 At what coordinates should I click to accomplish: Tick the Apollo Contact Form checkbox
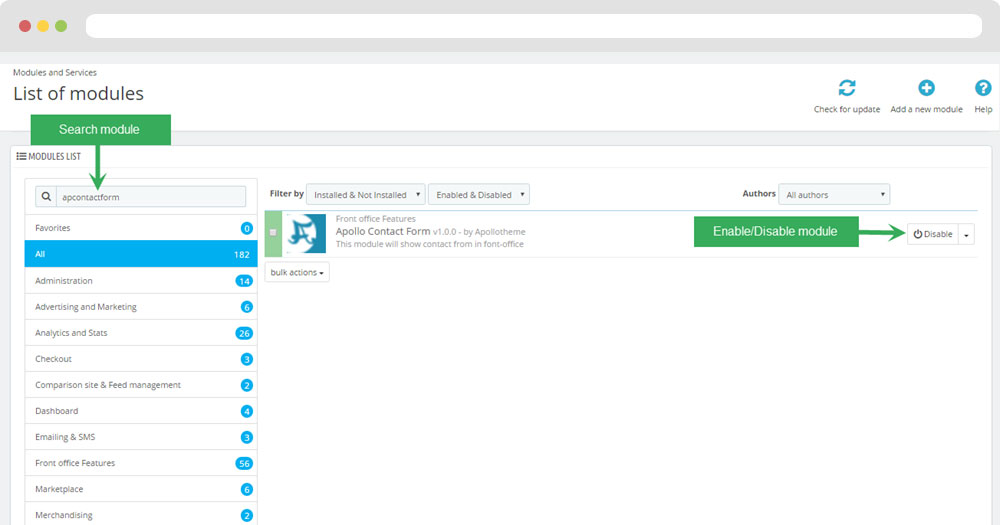pos(273,233)
